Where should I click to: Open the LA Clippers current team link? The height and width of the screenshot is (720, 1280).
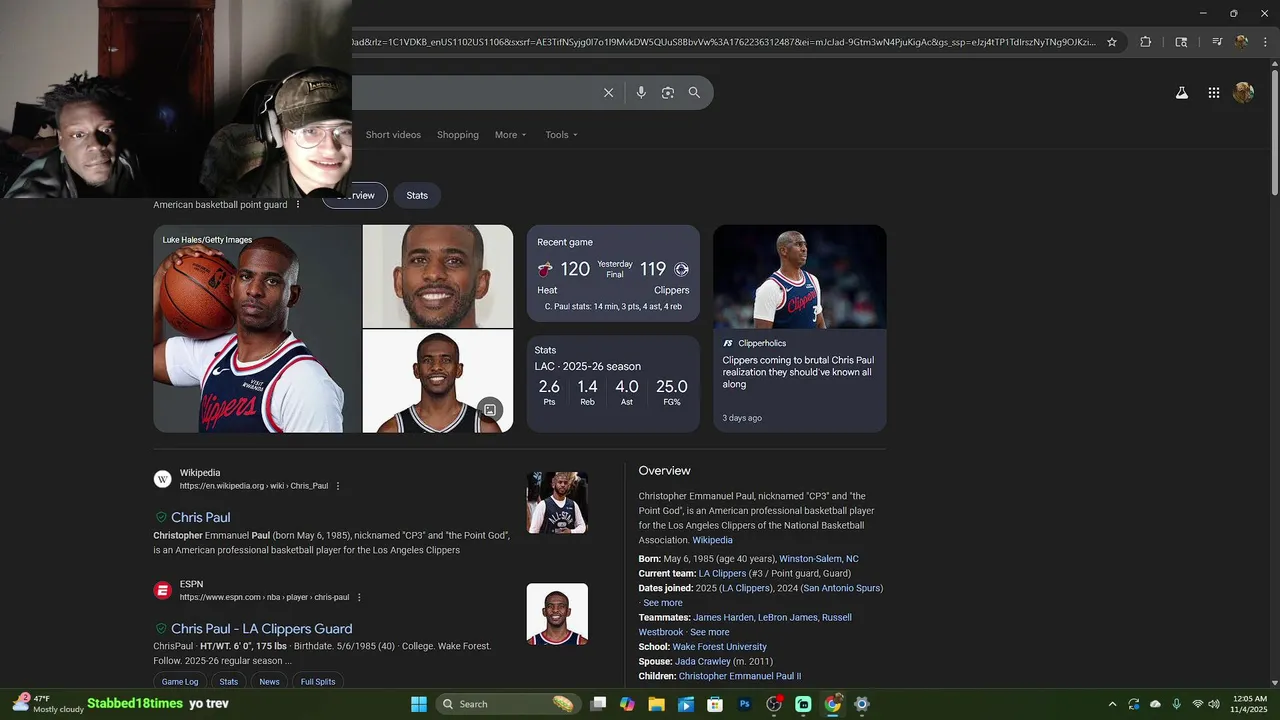point(722,573)
